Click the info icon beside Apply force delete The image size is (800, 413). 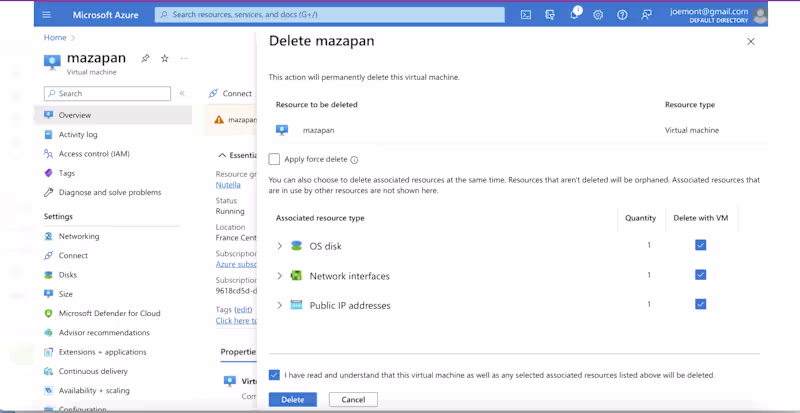[x=354, y=160]
